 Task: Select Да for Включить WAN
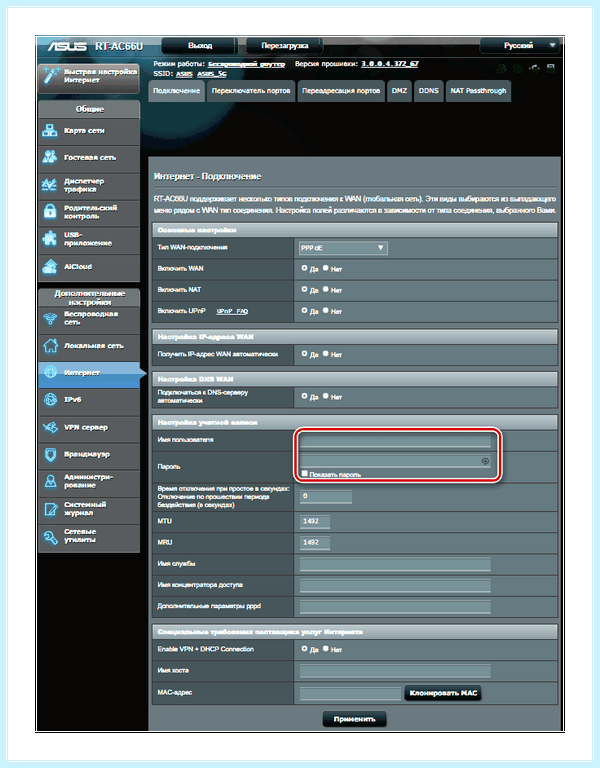(x=304, y=268)
